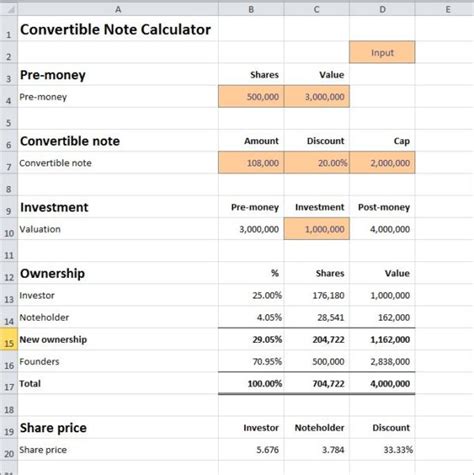This screenshot has width=474, height=475.
Task: Click the Amount column header cell
Action: (251, 141)
